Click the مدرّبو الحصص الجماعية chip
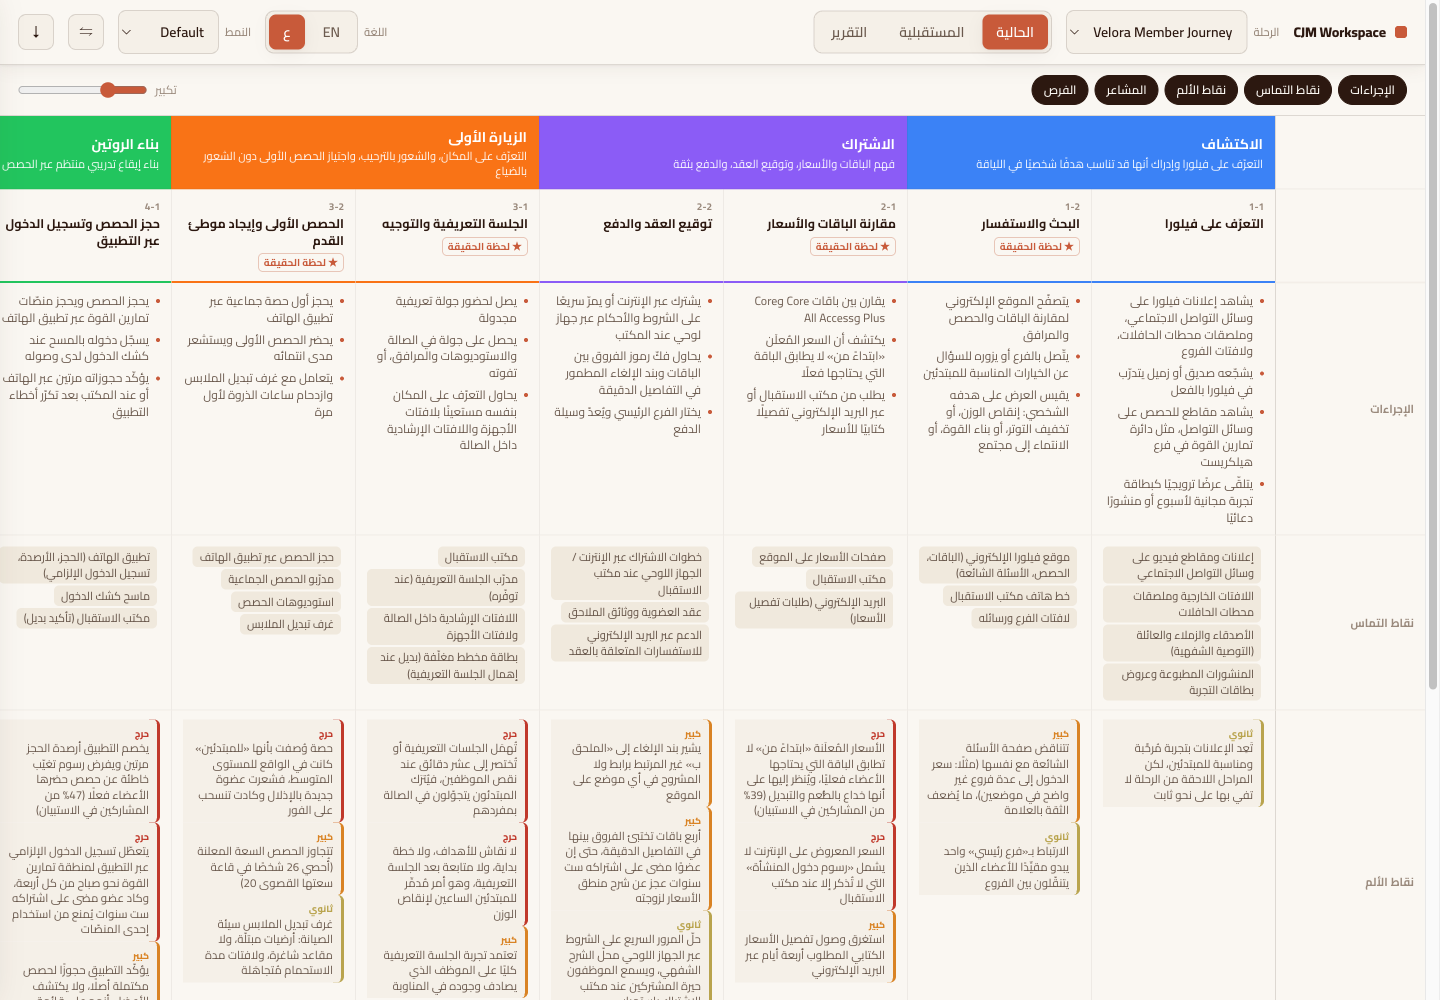This screenshot has height=1000, width=1440. 281,579
